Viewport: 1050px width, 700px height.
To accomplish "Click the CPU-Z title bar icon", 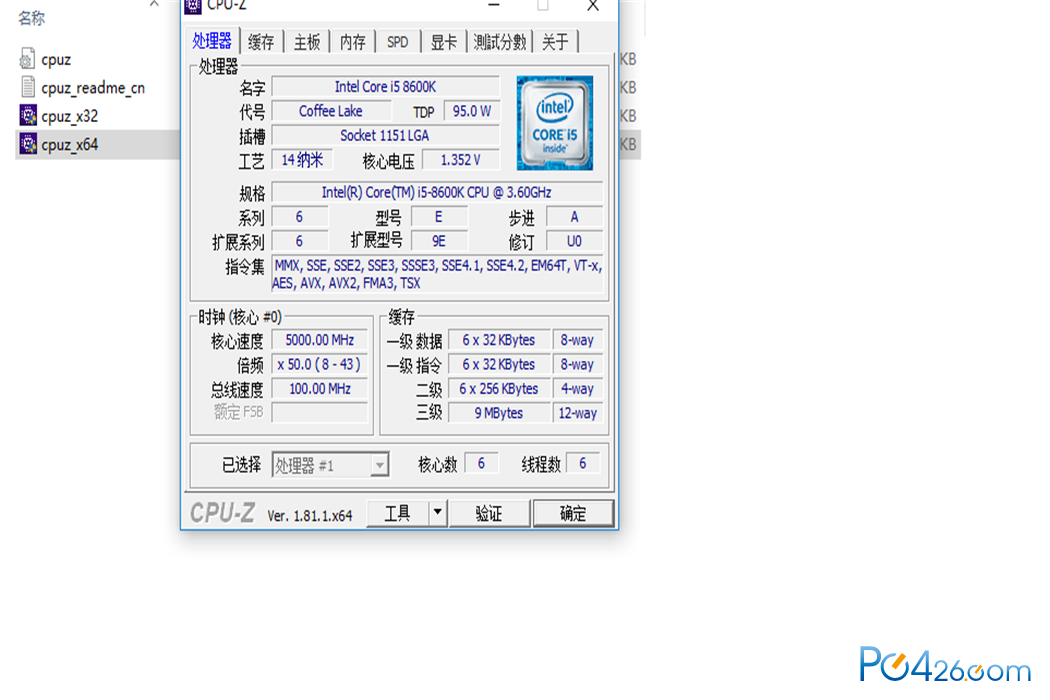I will click(193, 5).
